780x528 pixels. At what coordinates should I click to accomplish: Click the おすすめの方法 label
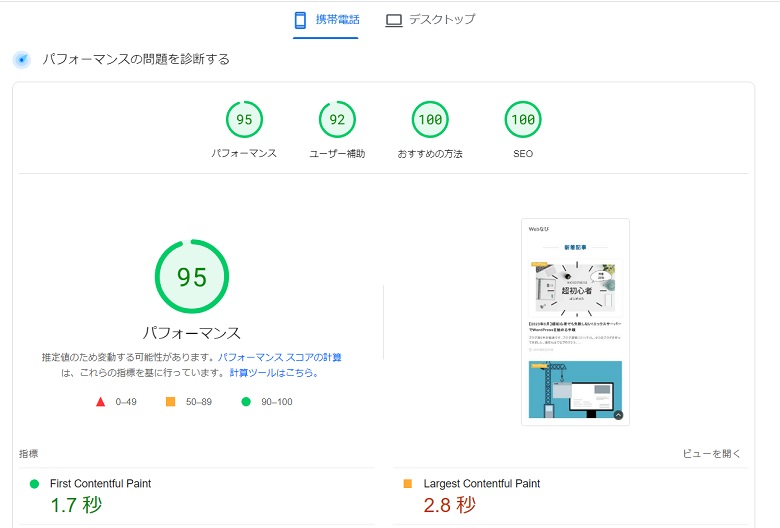pos(430,154)
